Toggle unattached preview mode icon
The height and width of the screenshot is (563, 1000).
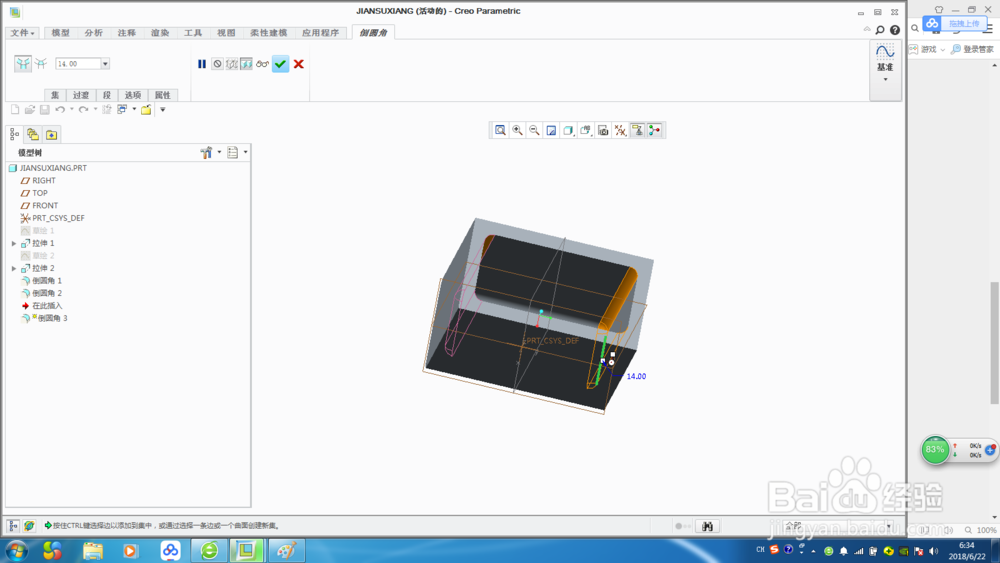232,64
